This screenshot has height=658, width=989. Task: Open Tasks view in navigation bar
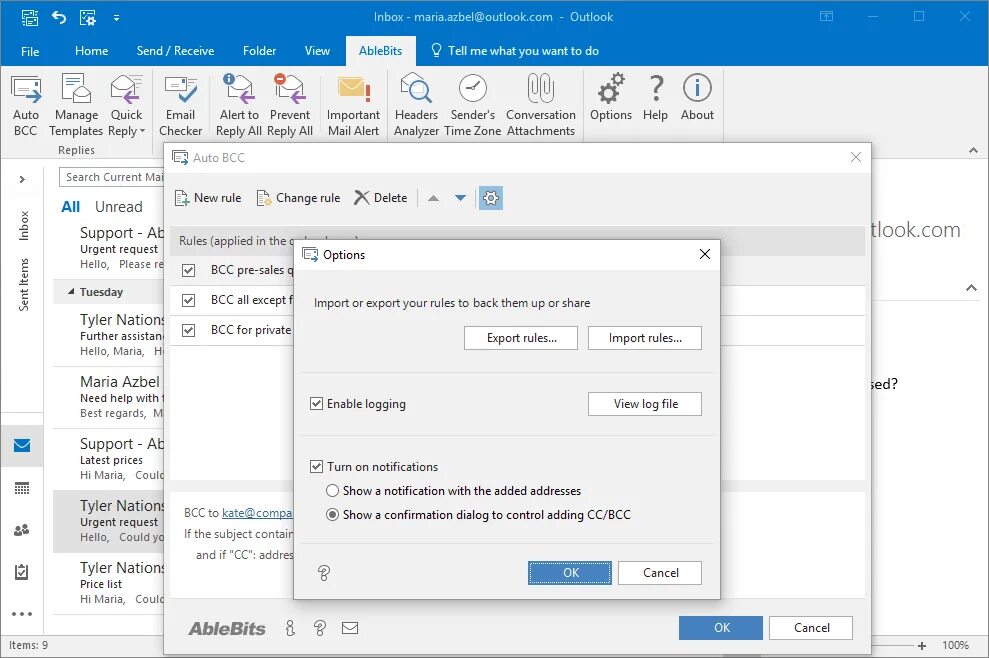(x=22, y=572)
